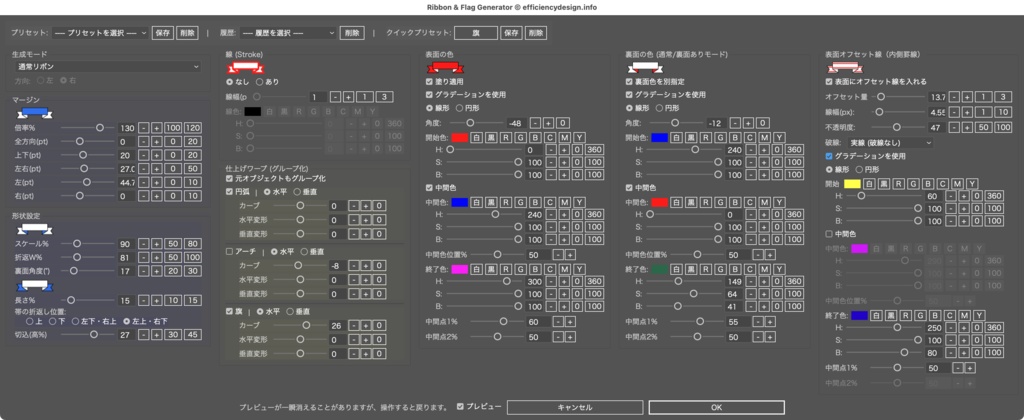1024x420 pixels.
Task: Toggle グラデーションを使用 in 表面の色
Action: [429, 95]
